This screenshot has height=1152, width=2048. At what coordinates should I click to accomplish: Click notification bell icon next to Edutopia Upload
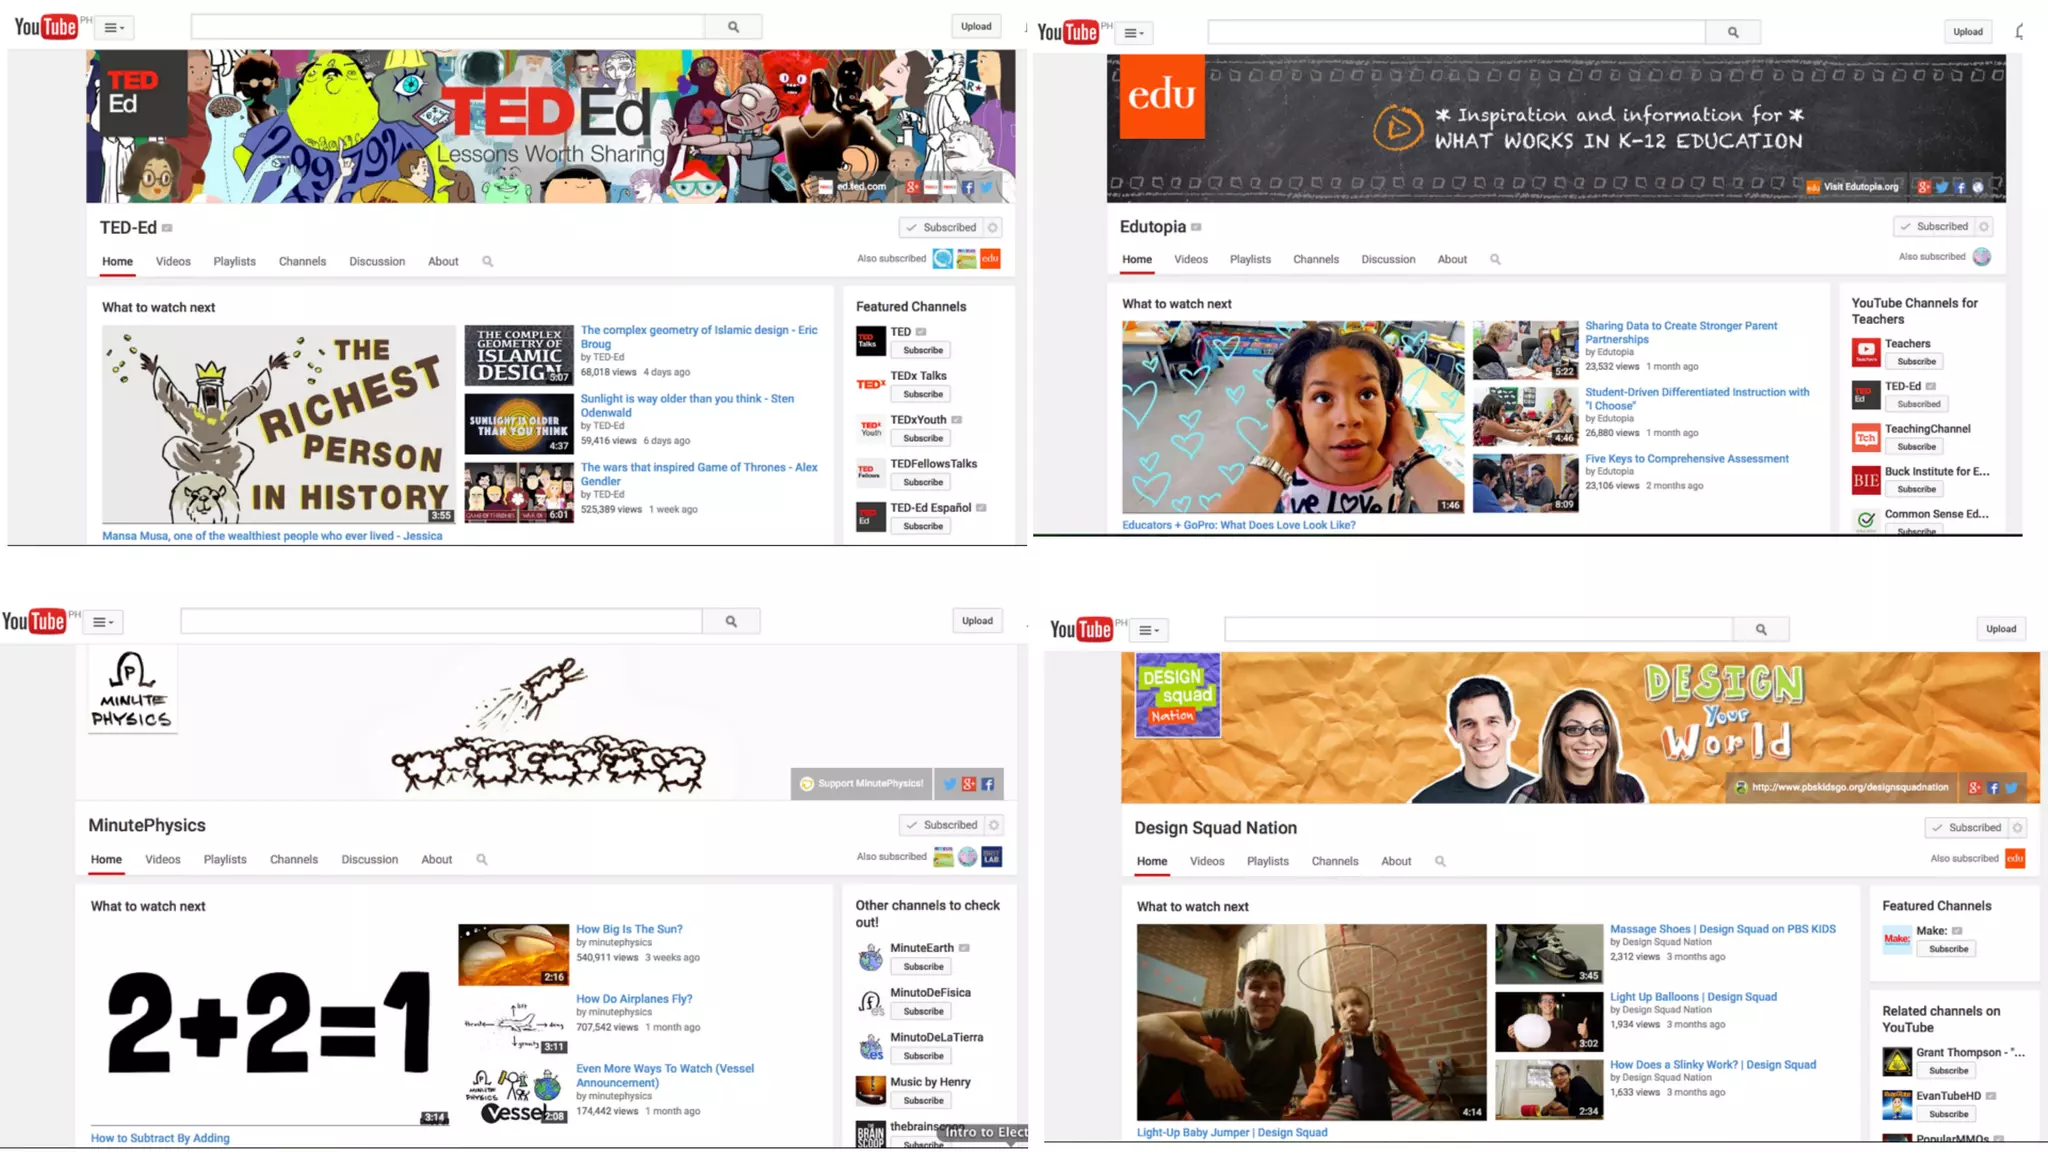click(2020, 32)
